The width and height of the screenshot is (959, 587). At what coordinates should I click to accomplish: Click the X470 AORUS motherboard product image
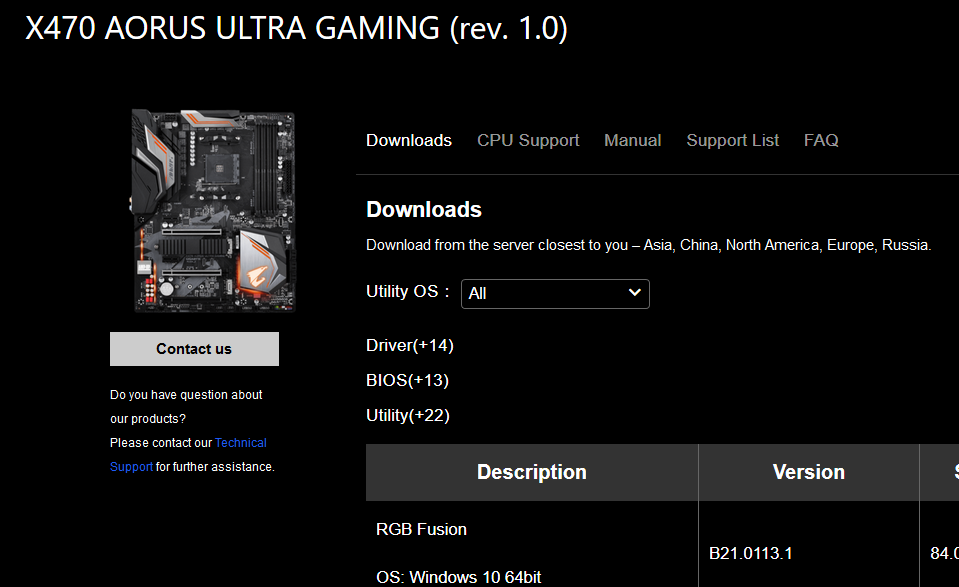[x=213, y=211]
